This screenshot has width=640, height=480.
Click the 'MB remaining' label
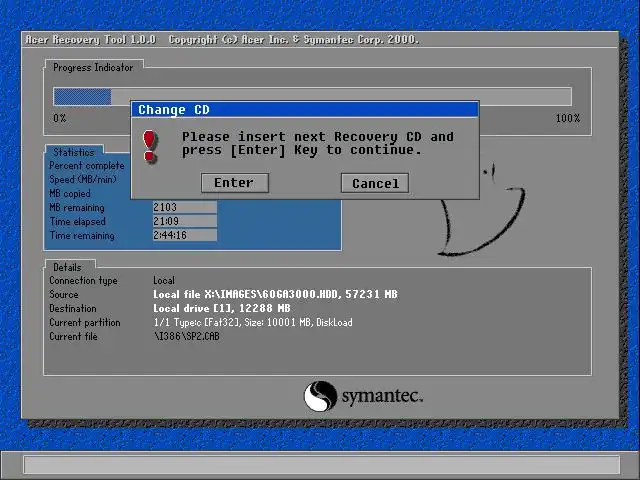(x=77, y=207)
